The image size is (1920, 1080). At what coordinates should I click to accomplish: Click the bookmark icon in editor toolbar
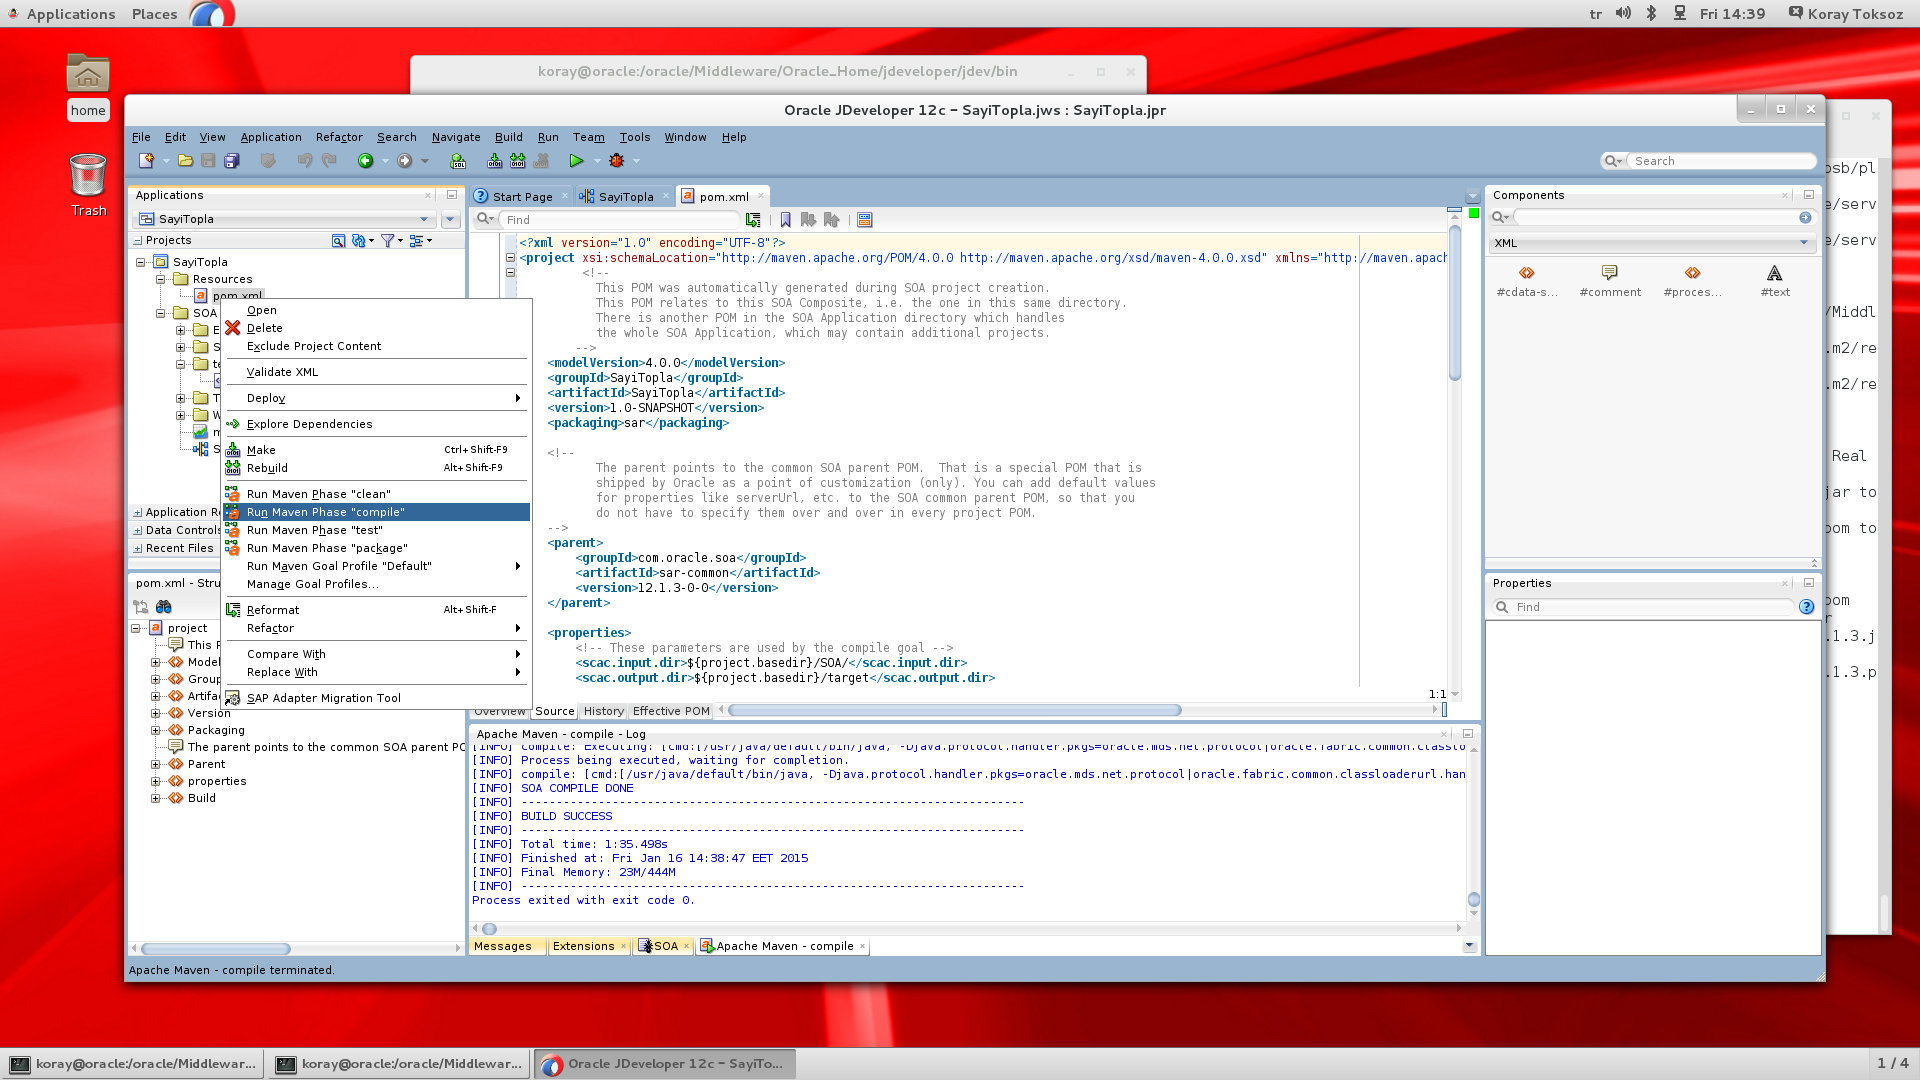click(x=785, y=220)
